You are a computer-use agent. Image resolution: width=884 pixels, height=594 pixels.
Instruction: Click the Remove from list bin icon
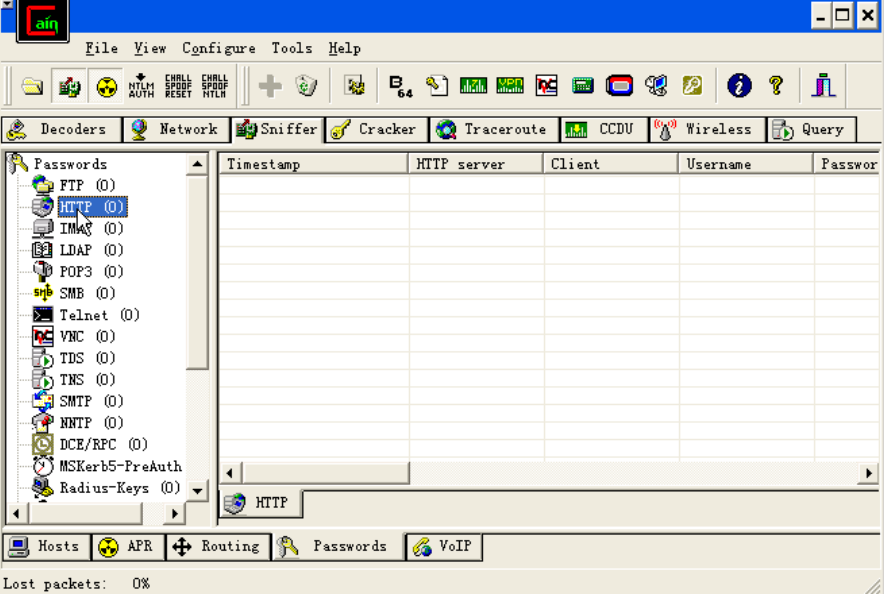(x=306, y=86)
